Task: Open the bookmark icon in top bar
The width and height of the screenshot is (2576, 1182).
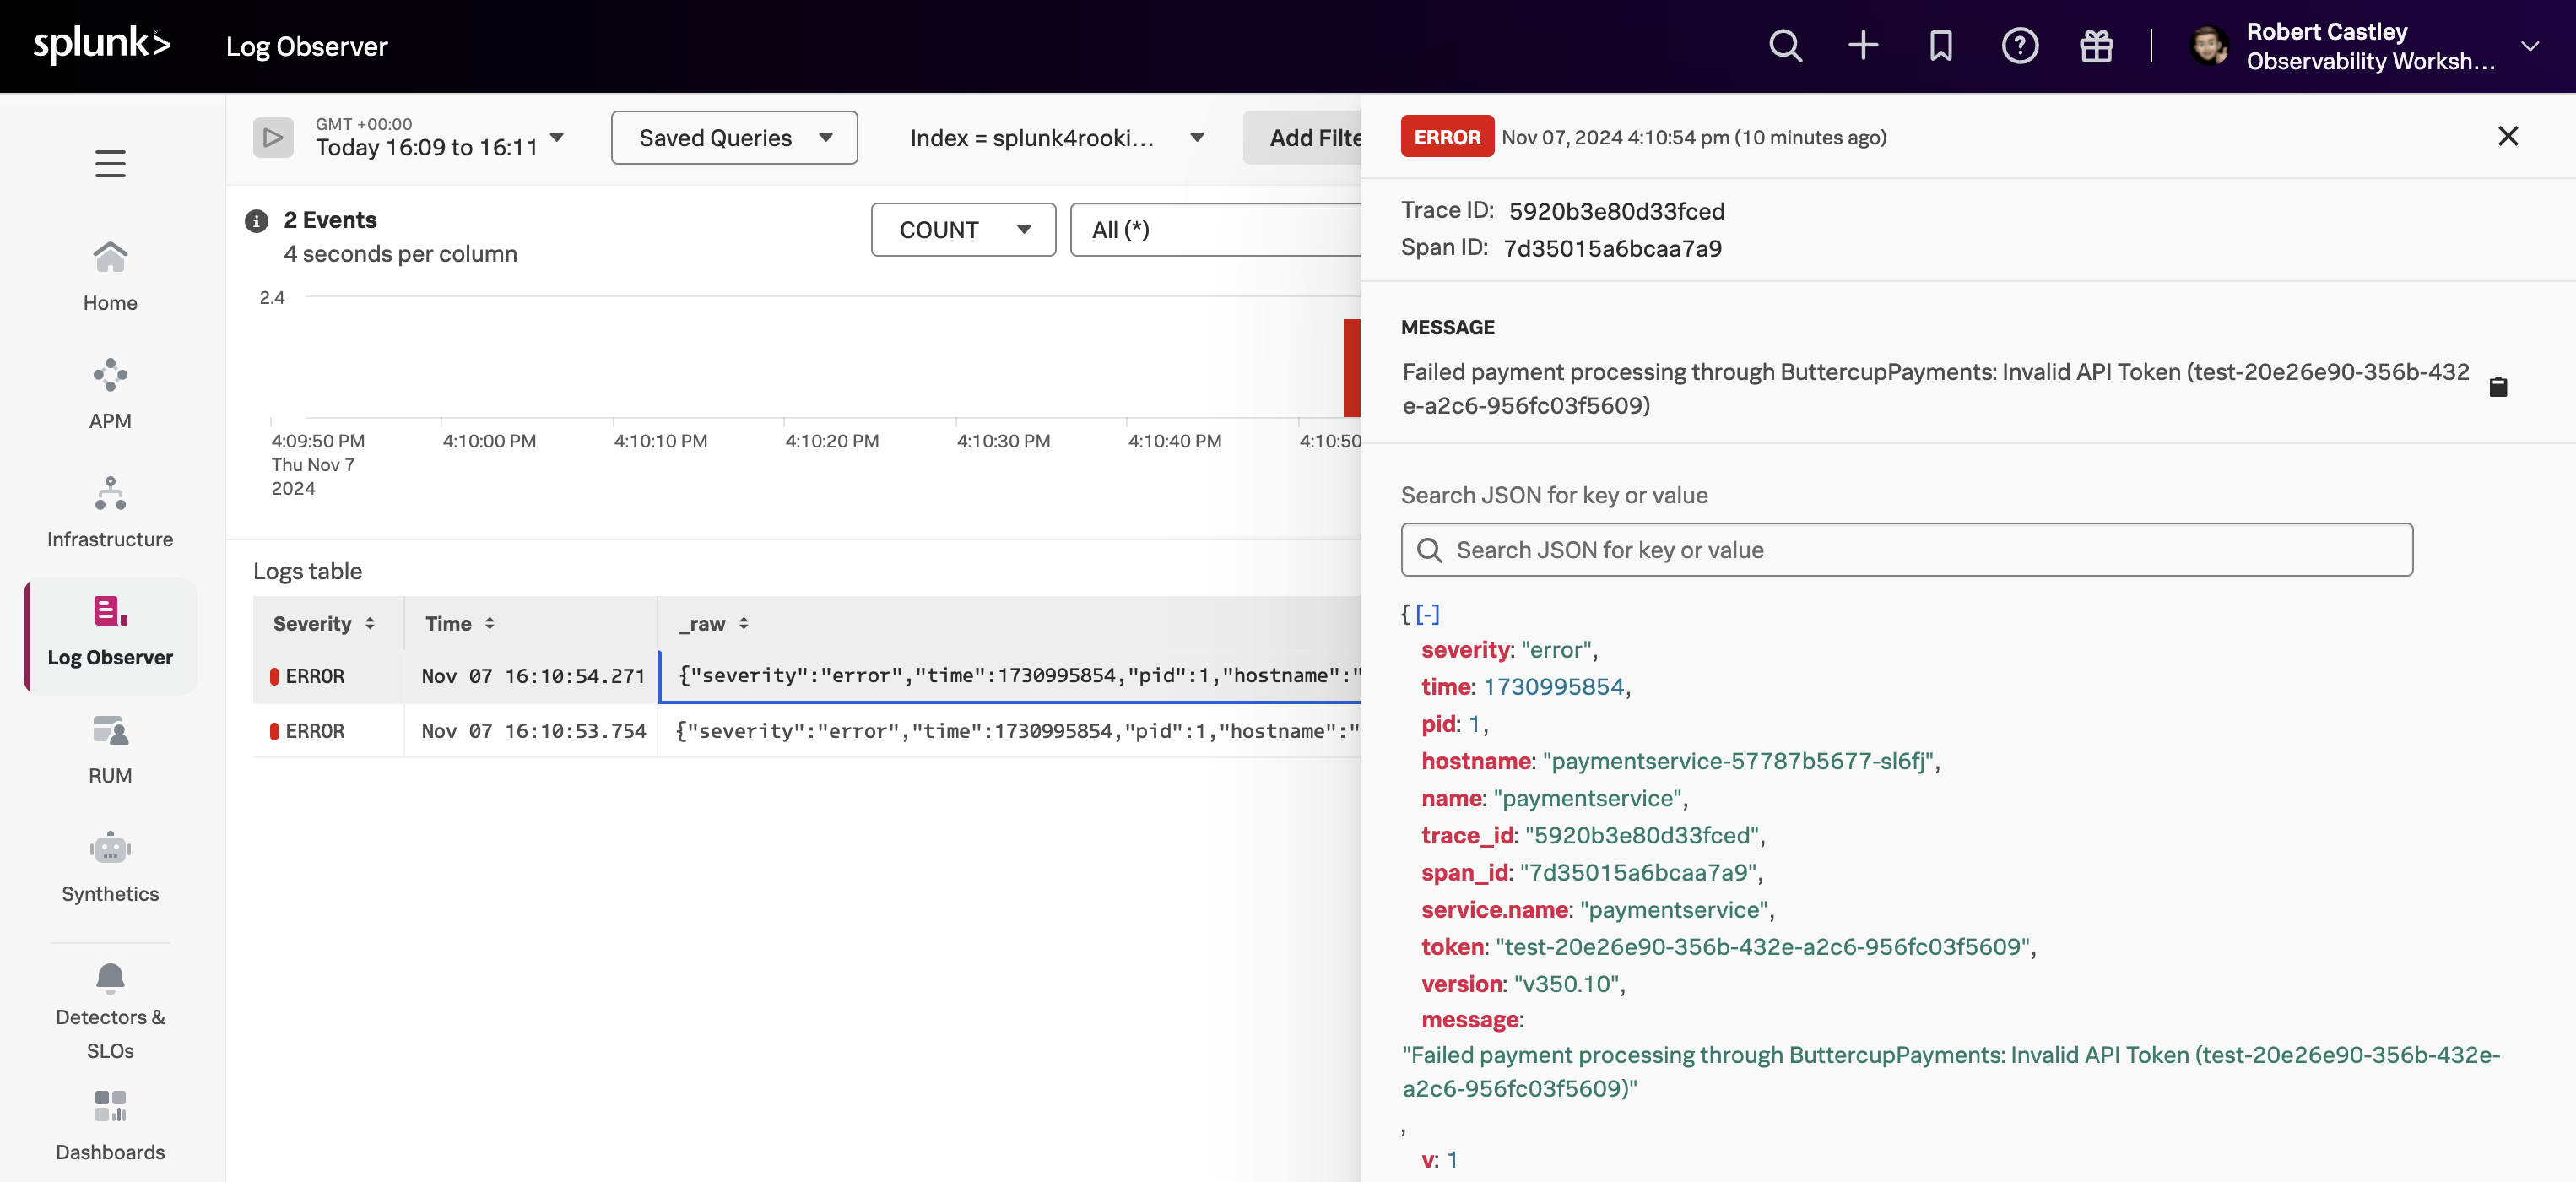Action: click(x=1940, y=46)
